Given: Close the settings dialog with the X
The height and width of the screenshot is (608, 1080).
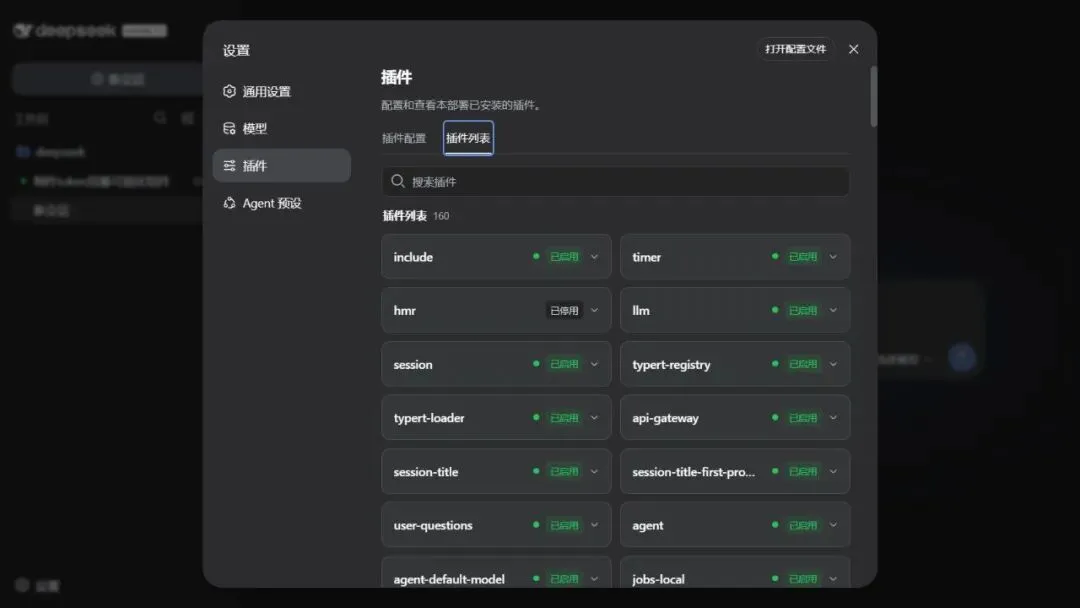Looking at the screenshot, I should tap(853, 49).
